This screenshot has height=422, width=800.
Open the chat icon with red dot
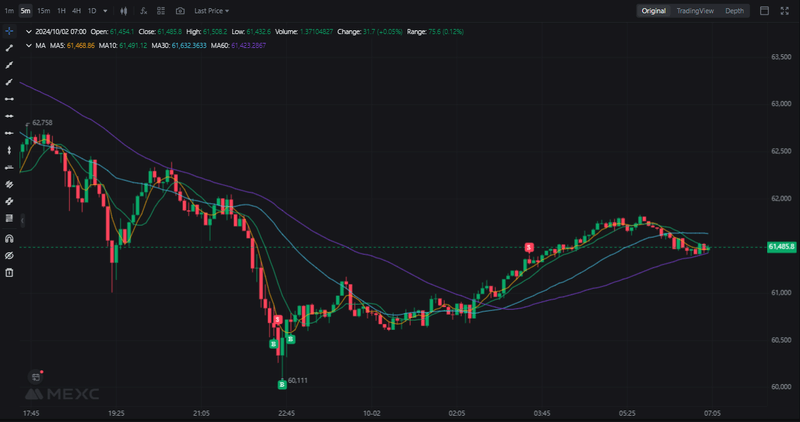pos(36,377)
